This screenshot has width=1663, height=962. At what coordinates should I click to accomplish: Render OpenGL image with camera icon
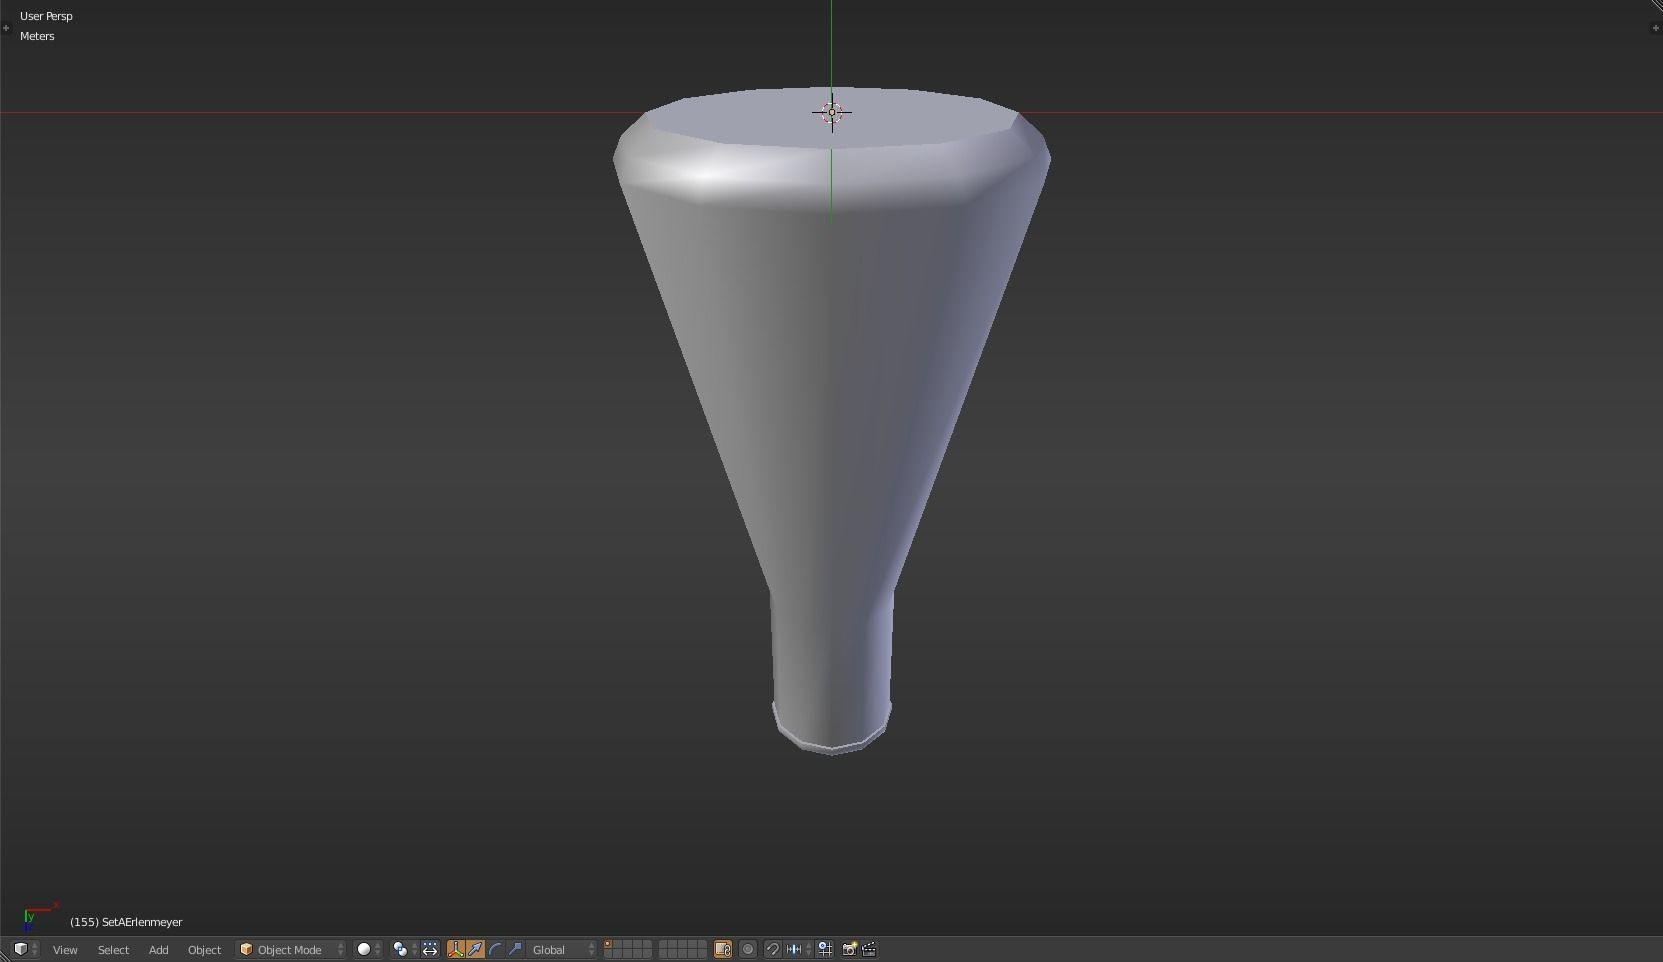tap(849, 949)
